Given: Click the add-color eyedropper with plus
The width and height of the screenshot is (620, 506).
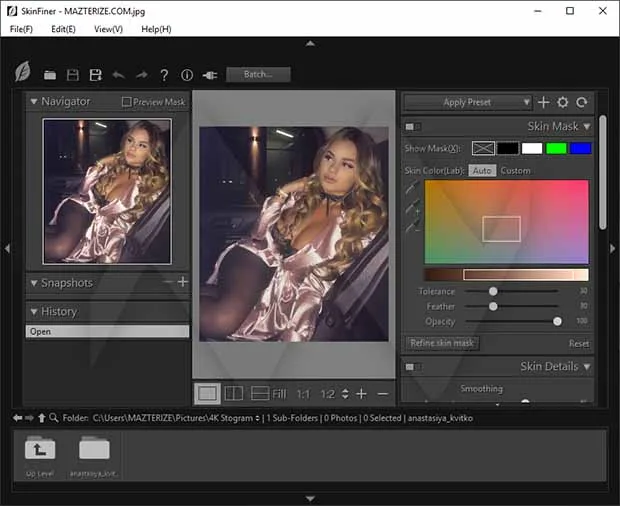Looking at the screenshot, I should pyautogui.click(x=411, y=208).
